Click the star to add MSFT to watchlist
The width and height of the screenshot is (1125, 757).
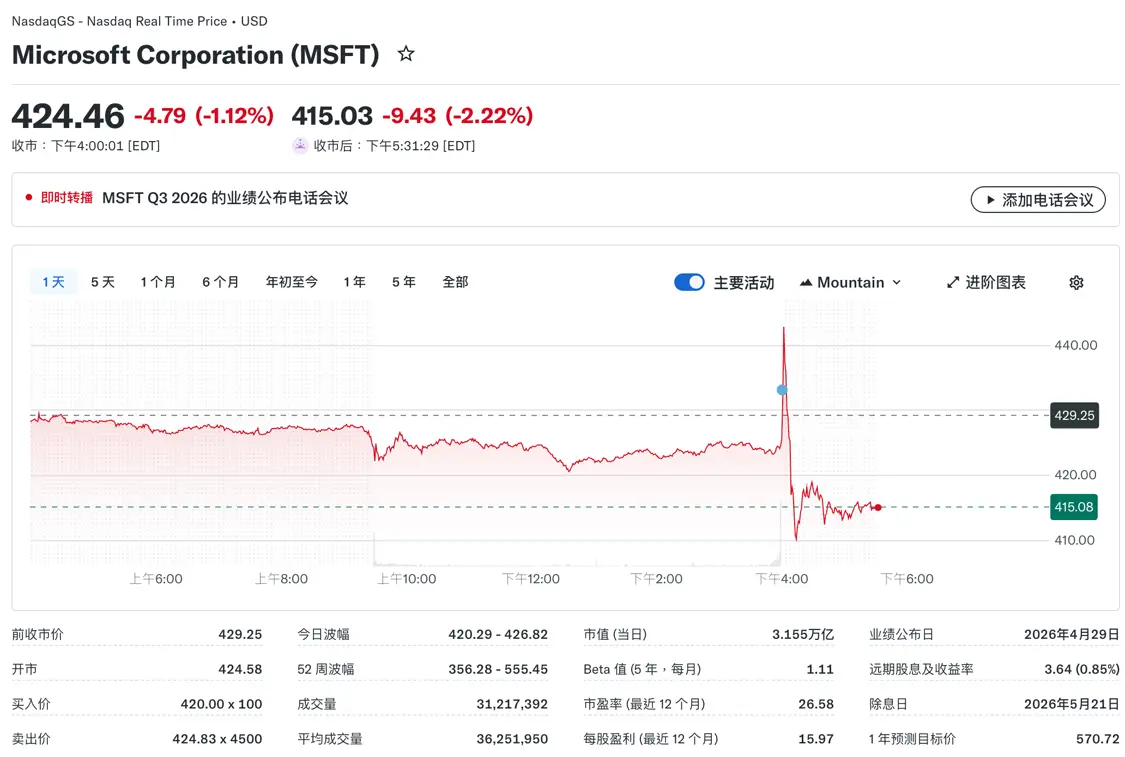pyautogui.click(x=405, y=55)
